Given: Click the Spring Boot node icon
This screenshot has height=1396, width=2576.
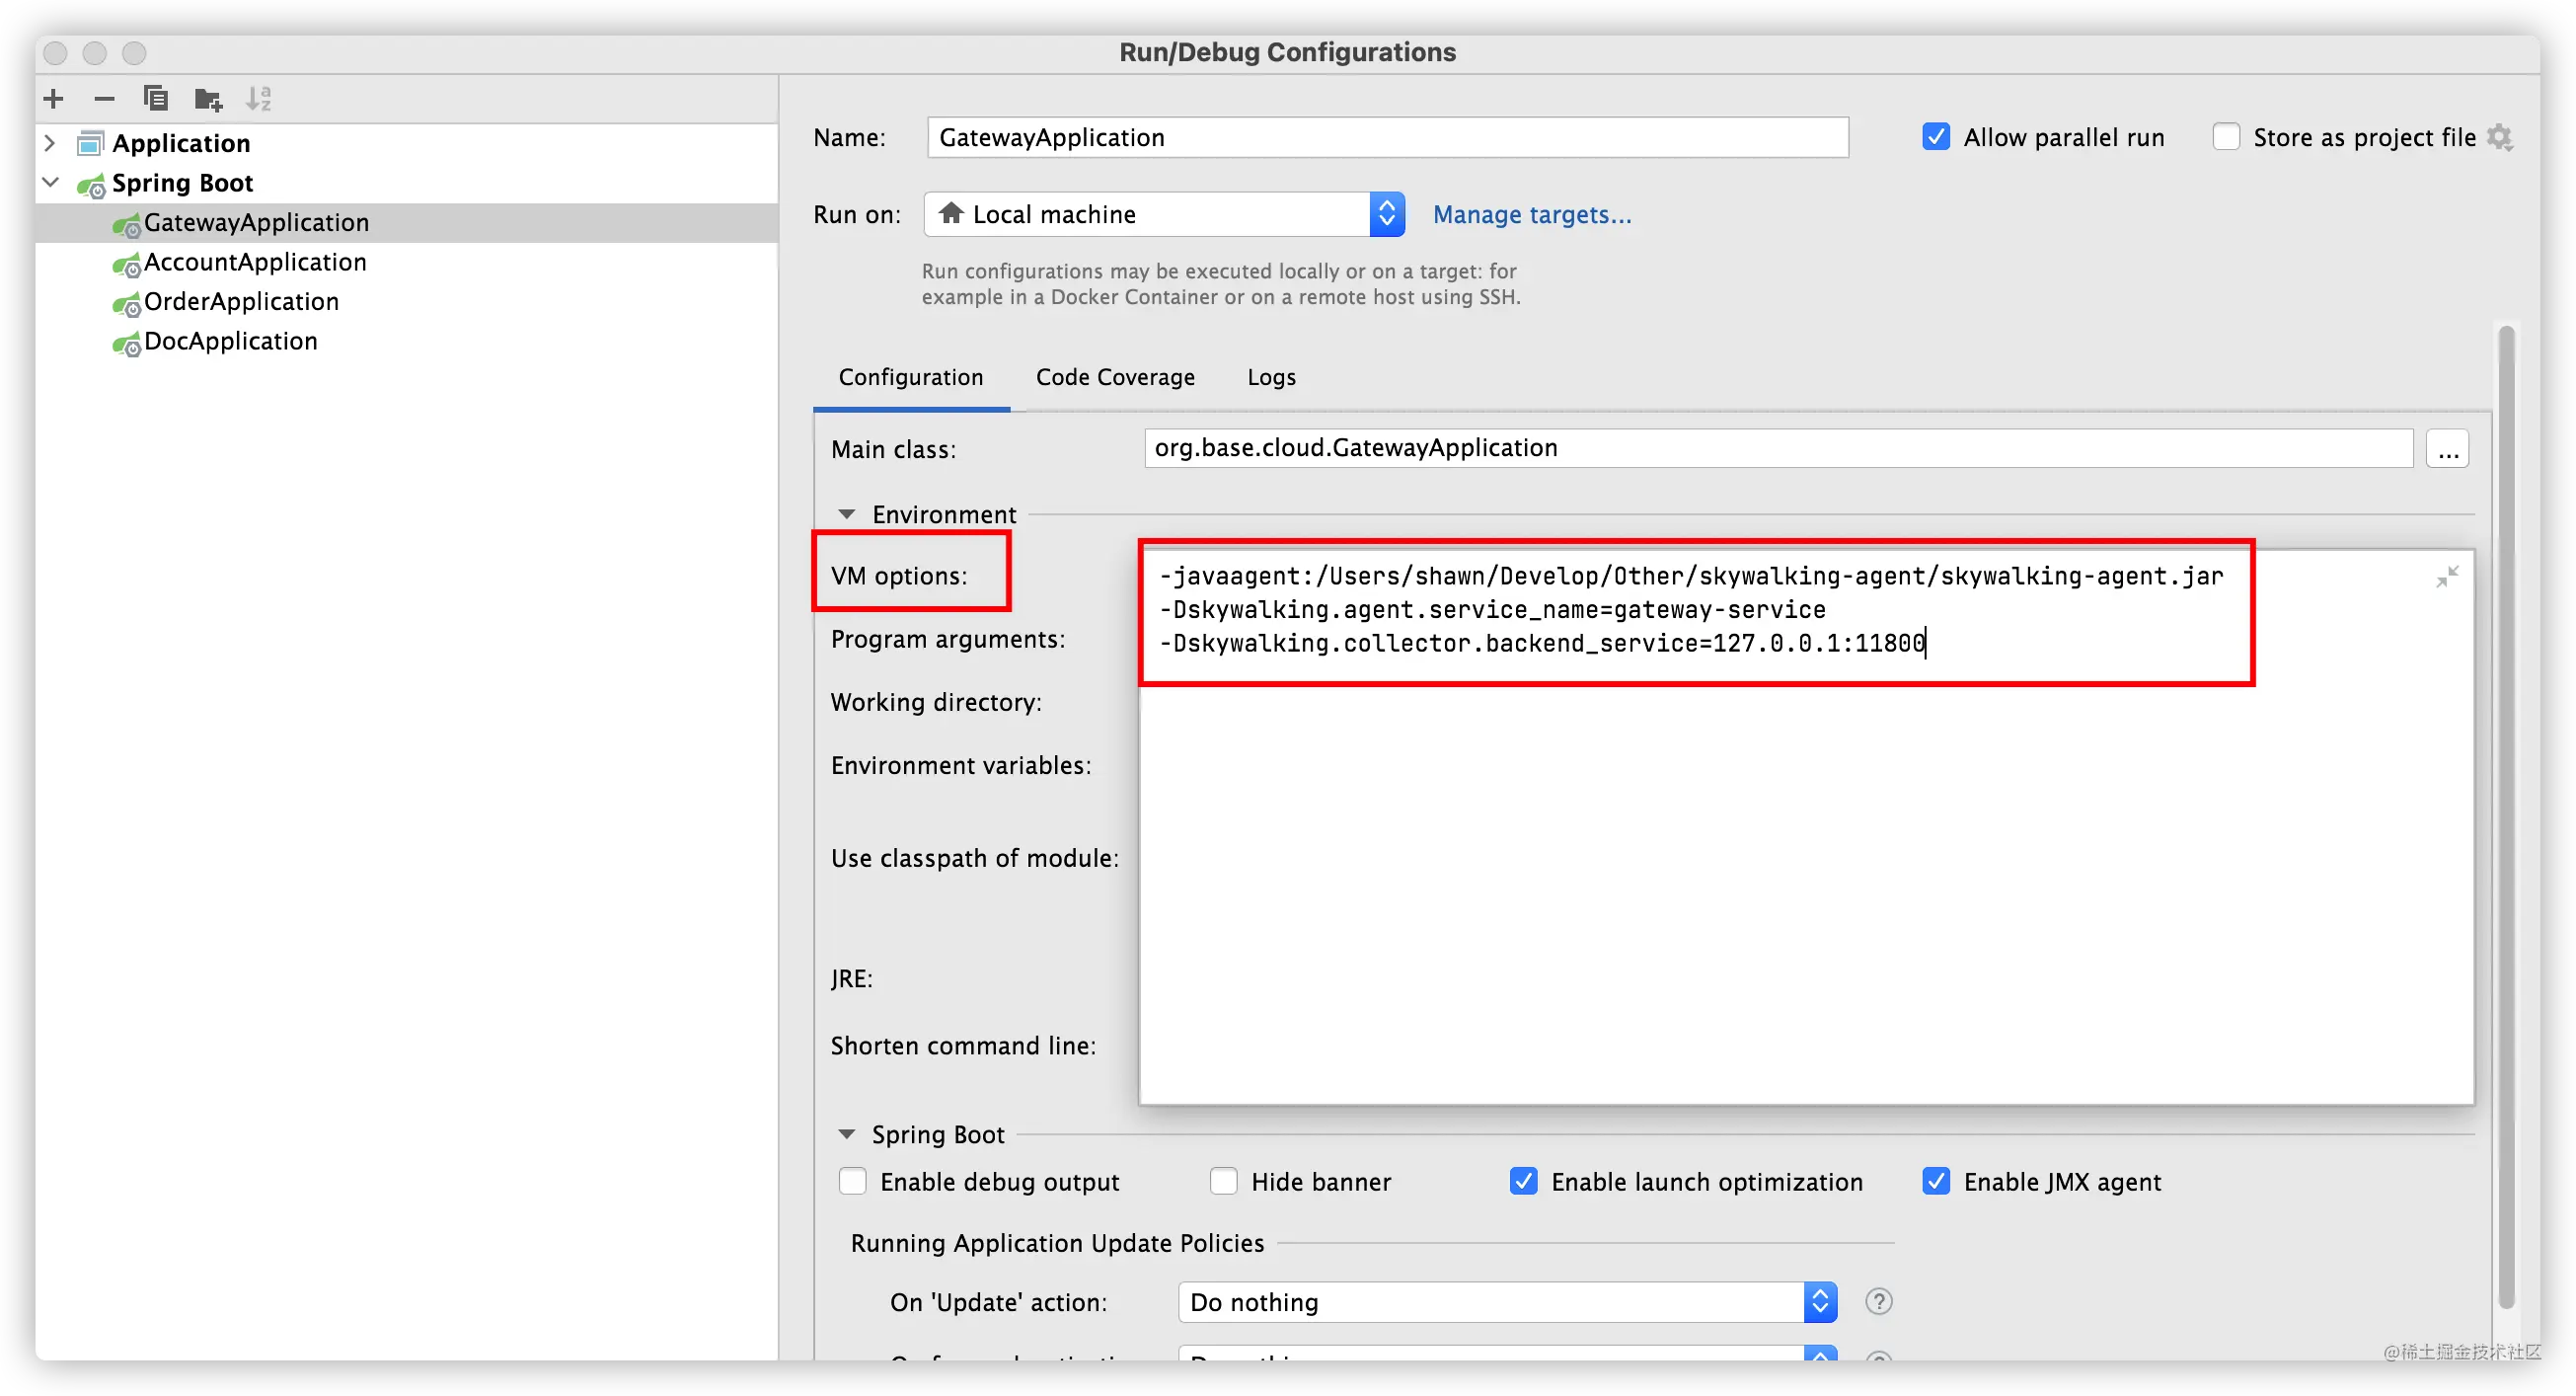Looking at the screenshot, I should (x=91, y=185).
